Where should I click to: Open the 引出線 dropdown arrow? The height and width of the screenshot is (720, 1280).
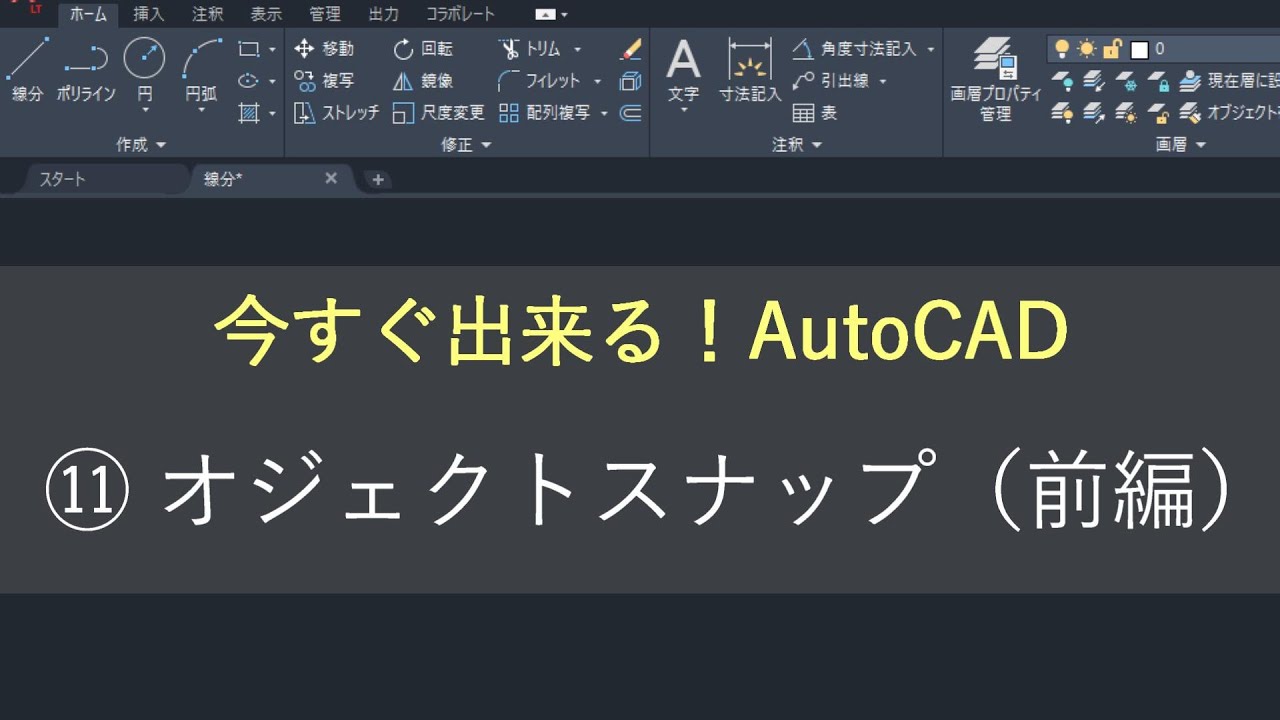click(x=883, y=81)
